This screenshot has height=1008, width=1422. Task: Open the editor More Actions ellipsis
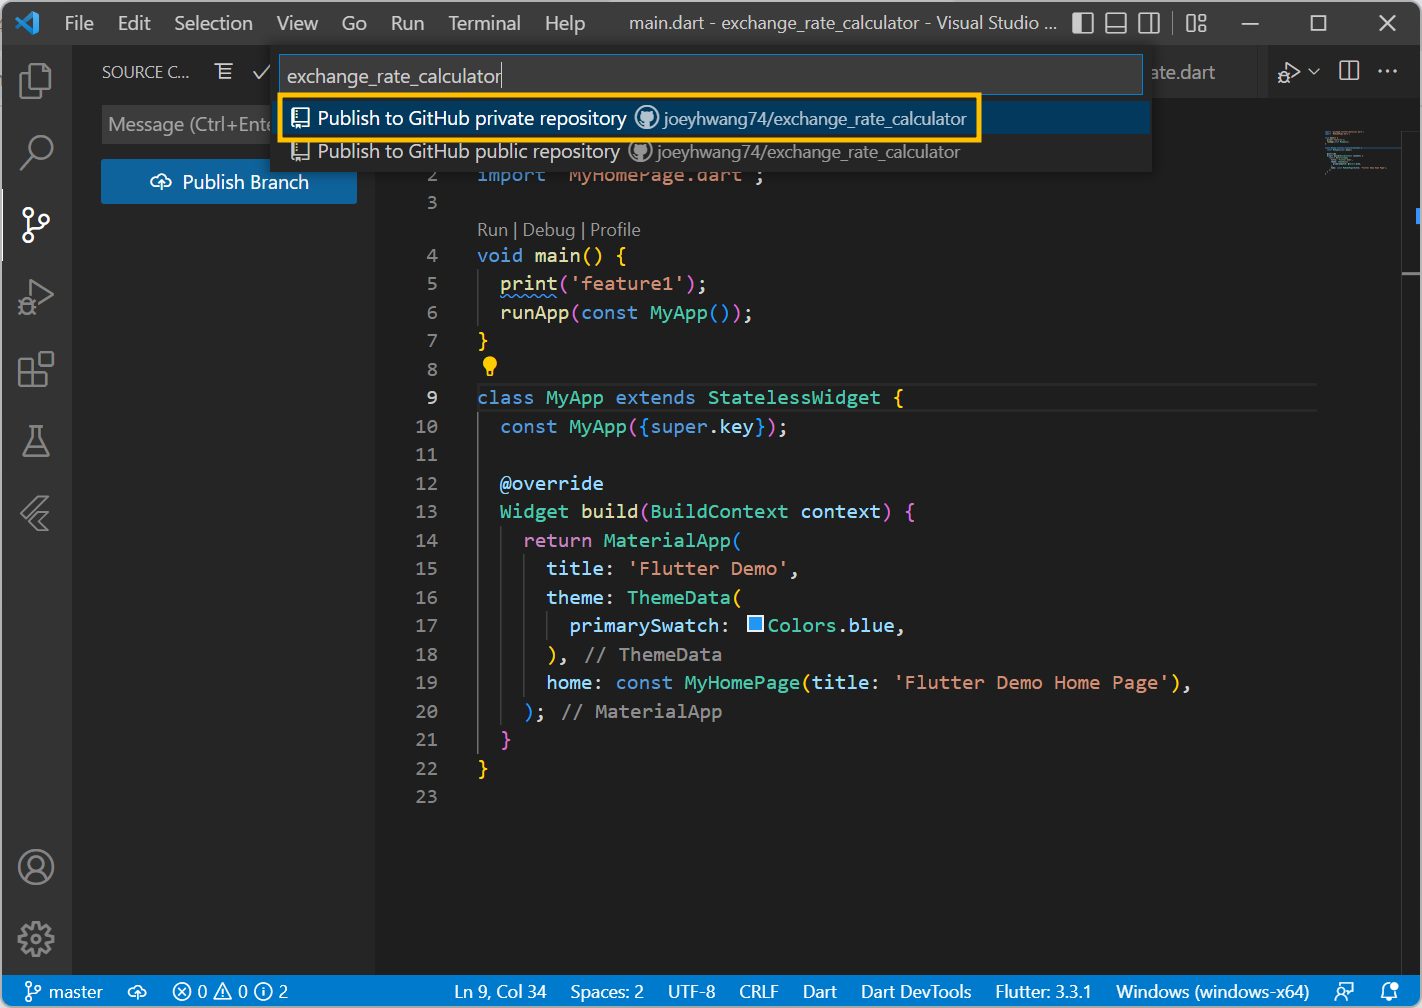[1388, 71]
